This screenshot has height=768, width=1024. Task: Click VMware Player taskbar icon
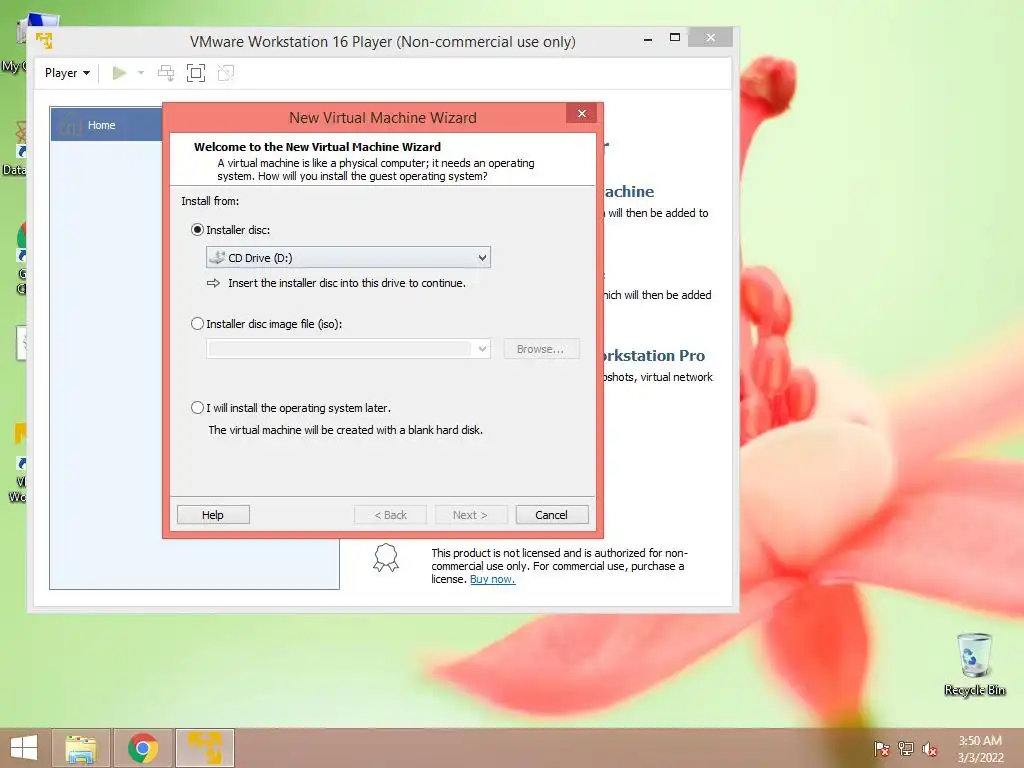click(x=205, y=748)
